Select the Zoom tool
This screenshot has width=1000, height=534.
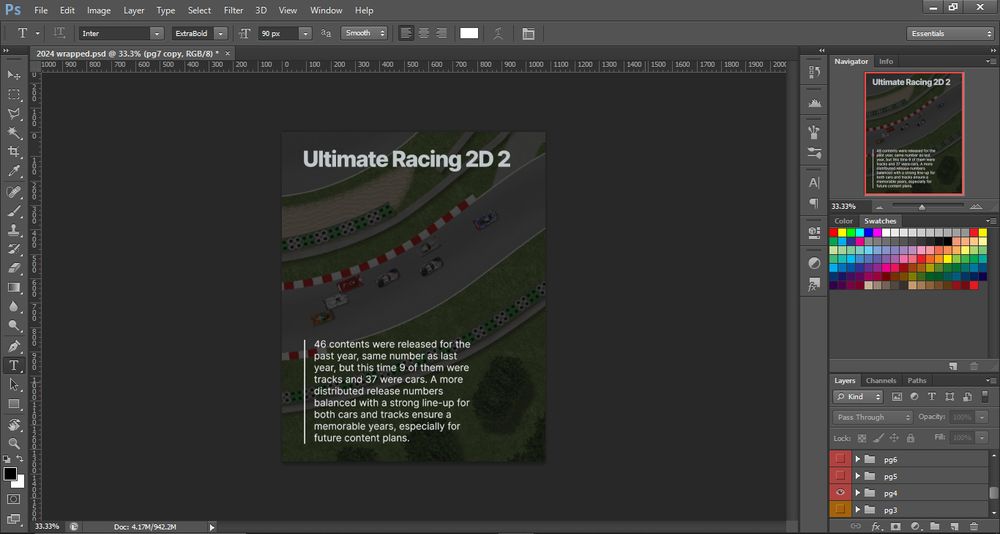point(13,443)
